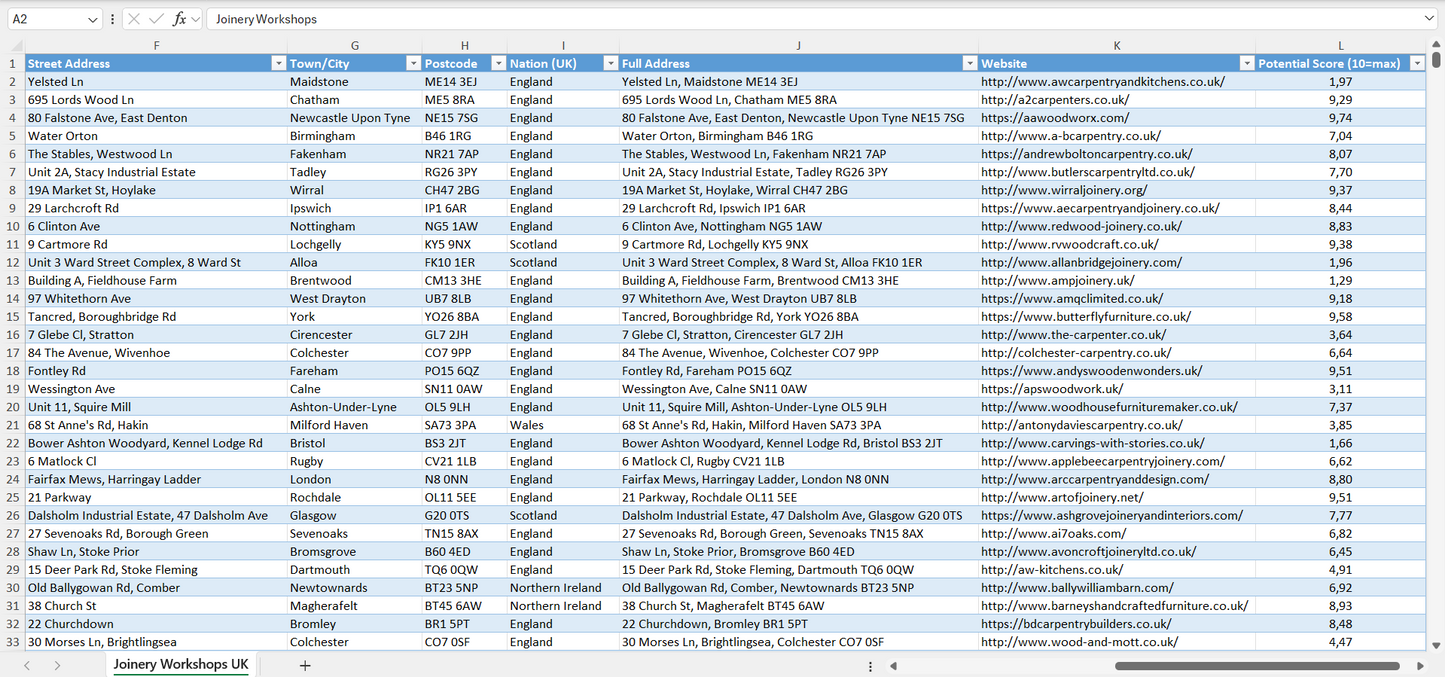The height and width of the screenshot is (677, 1445).
Task: Click the formula bar input field
Action: [800, 19]
